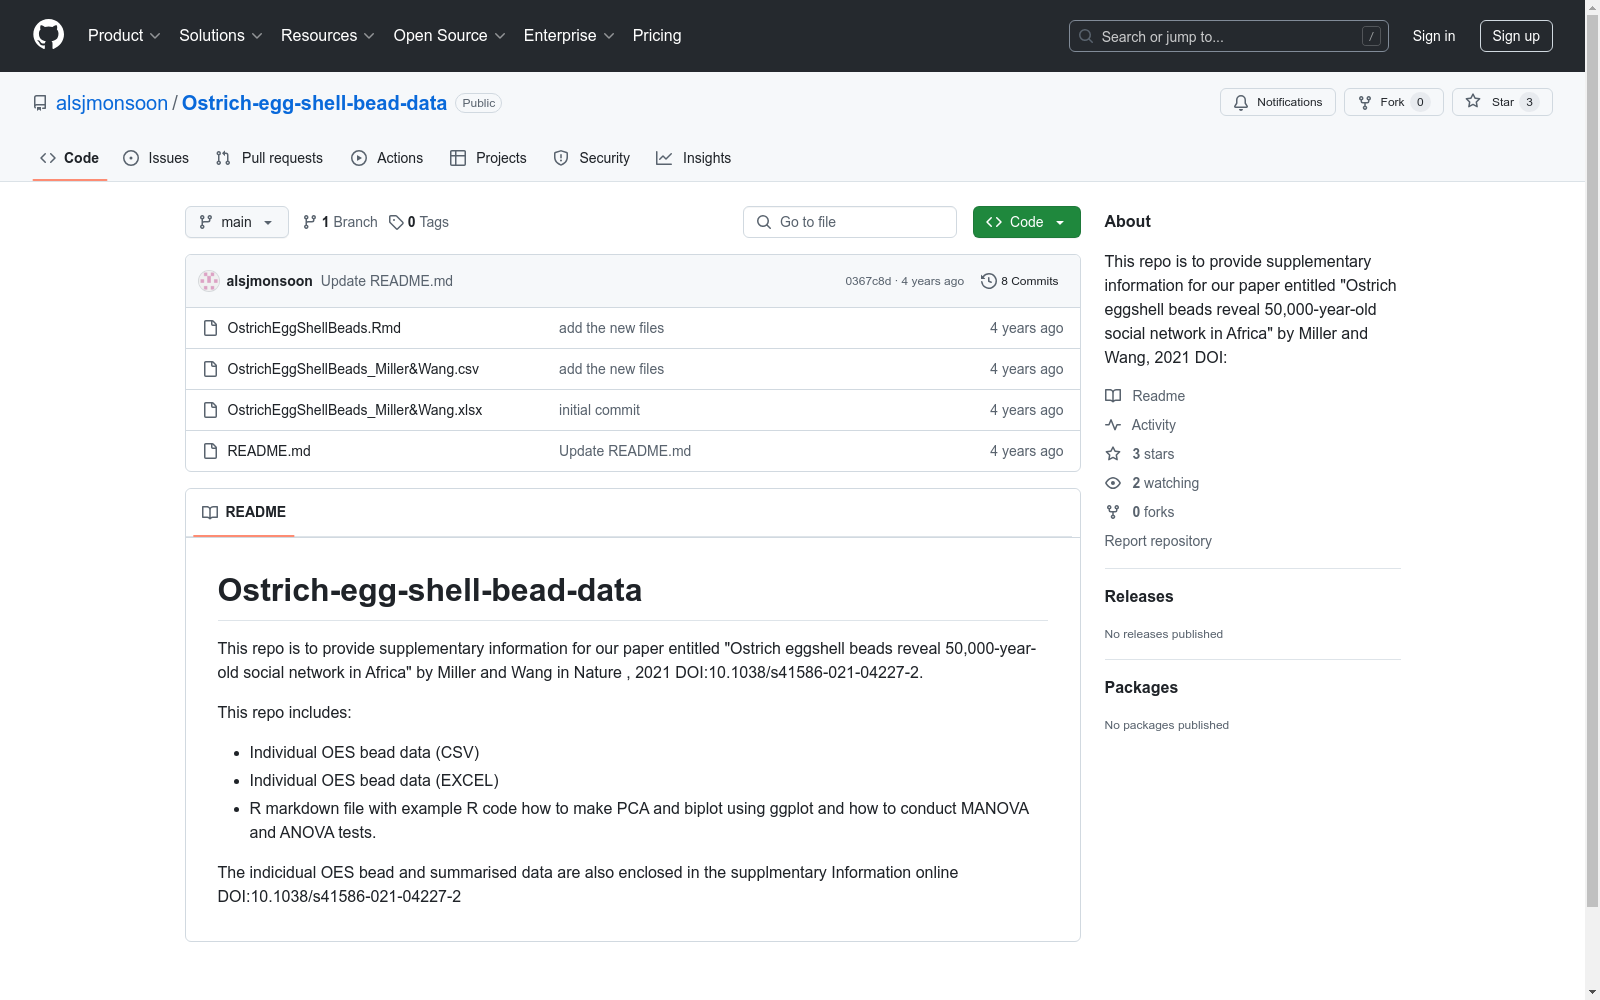Click the graph icon on Insights tab
Viewport: 1600px width, 1000px height.
[x=664, y=158]
